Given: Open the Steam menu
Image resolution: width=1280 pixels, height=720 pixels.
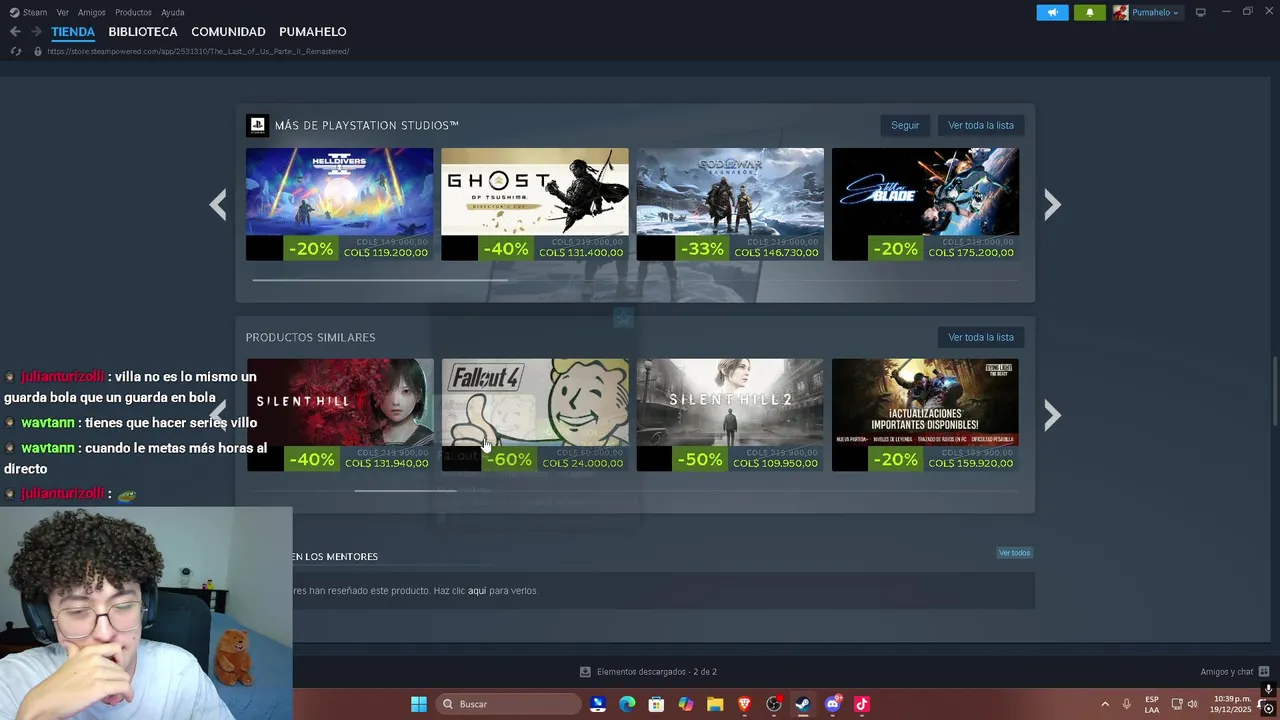Looking at the screenshot, I should 29,12.
